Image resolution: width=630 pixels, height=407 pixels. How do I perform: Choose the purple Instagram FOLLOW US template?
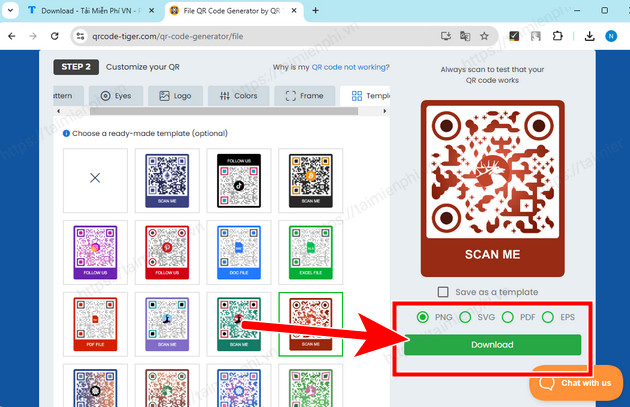click(95, 252)
